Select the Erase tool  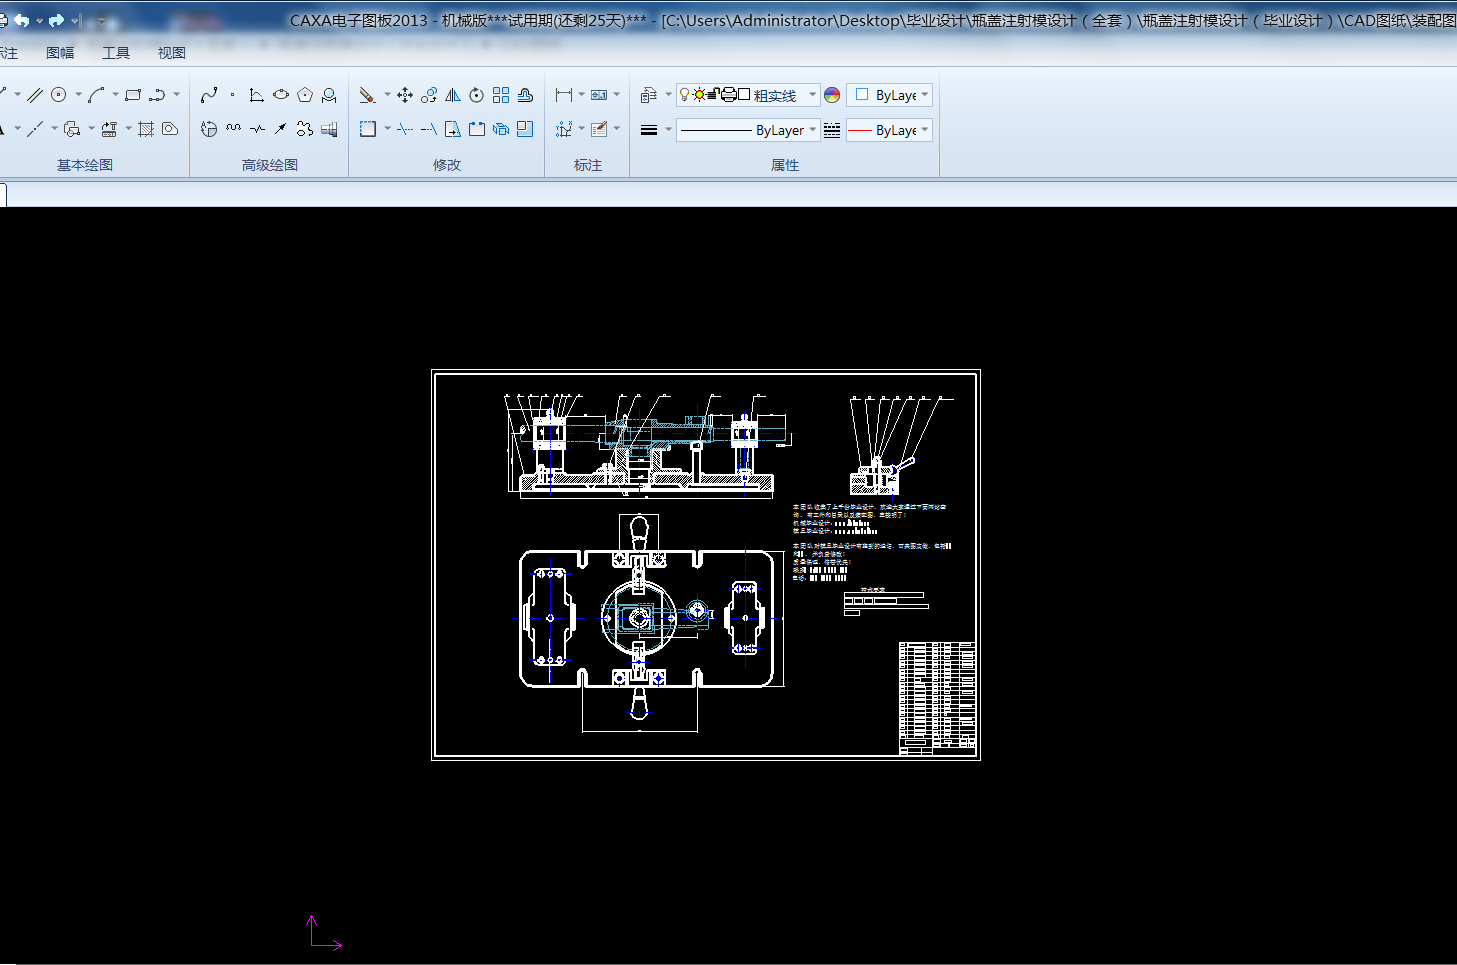(367, 95)
